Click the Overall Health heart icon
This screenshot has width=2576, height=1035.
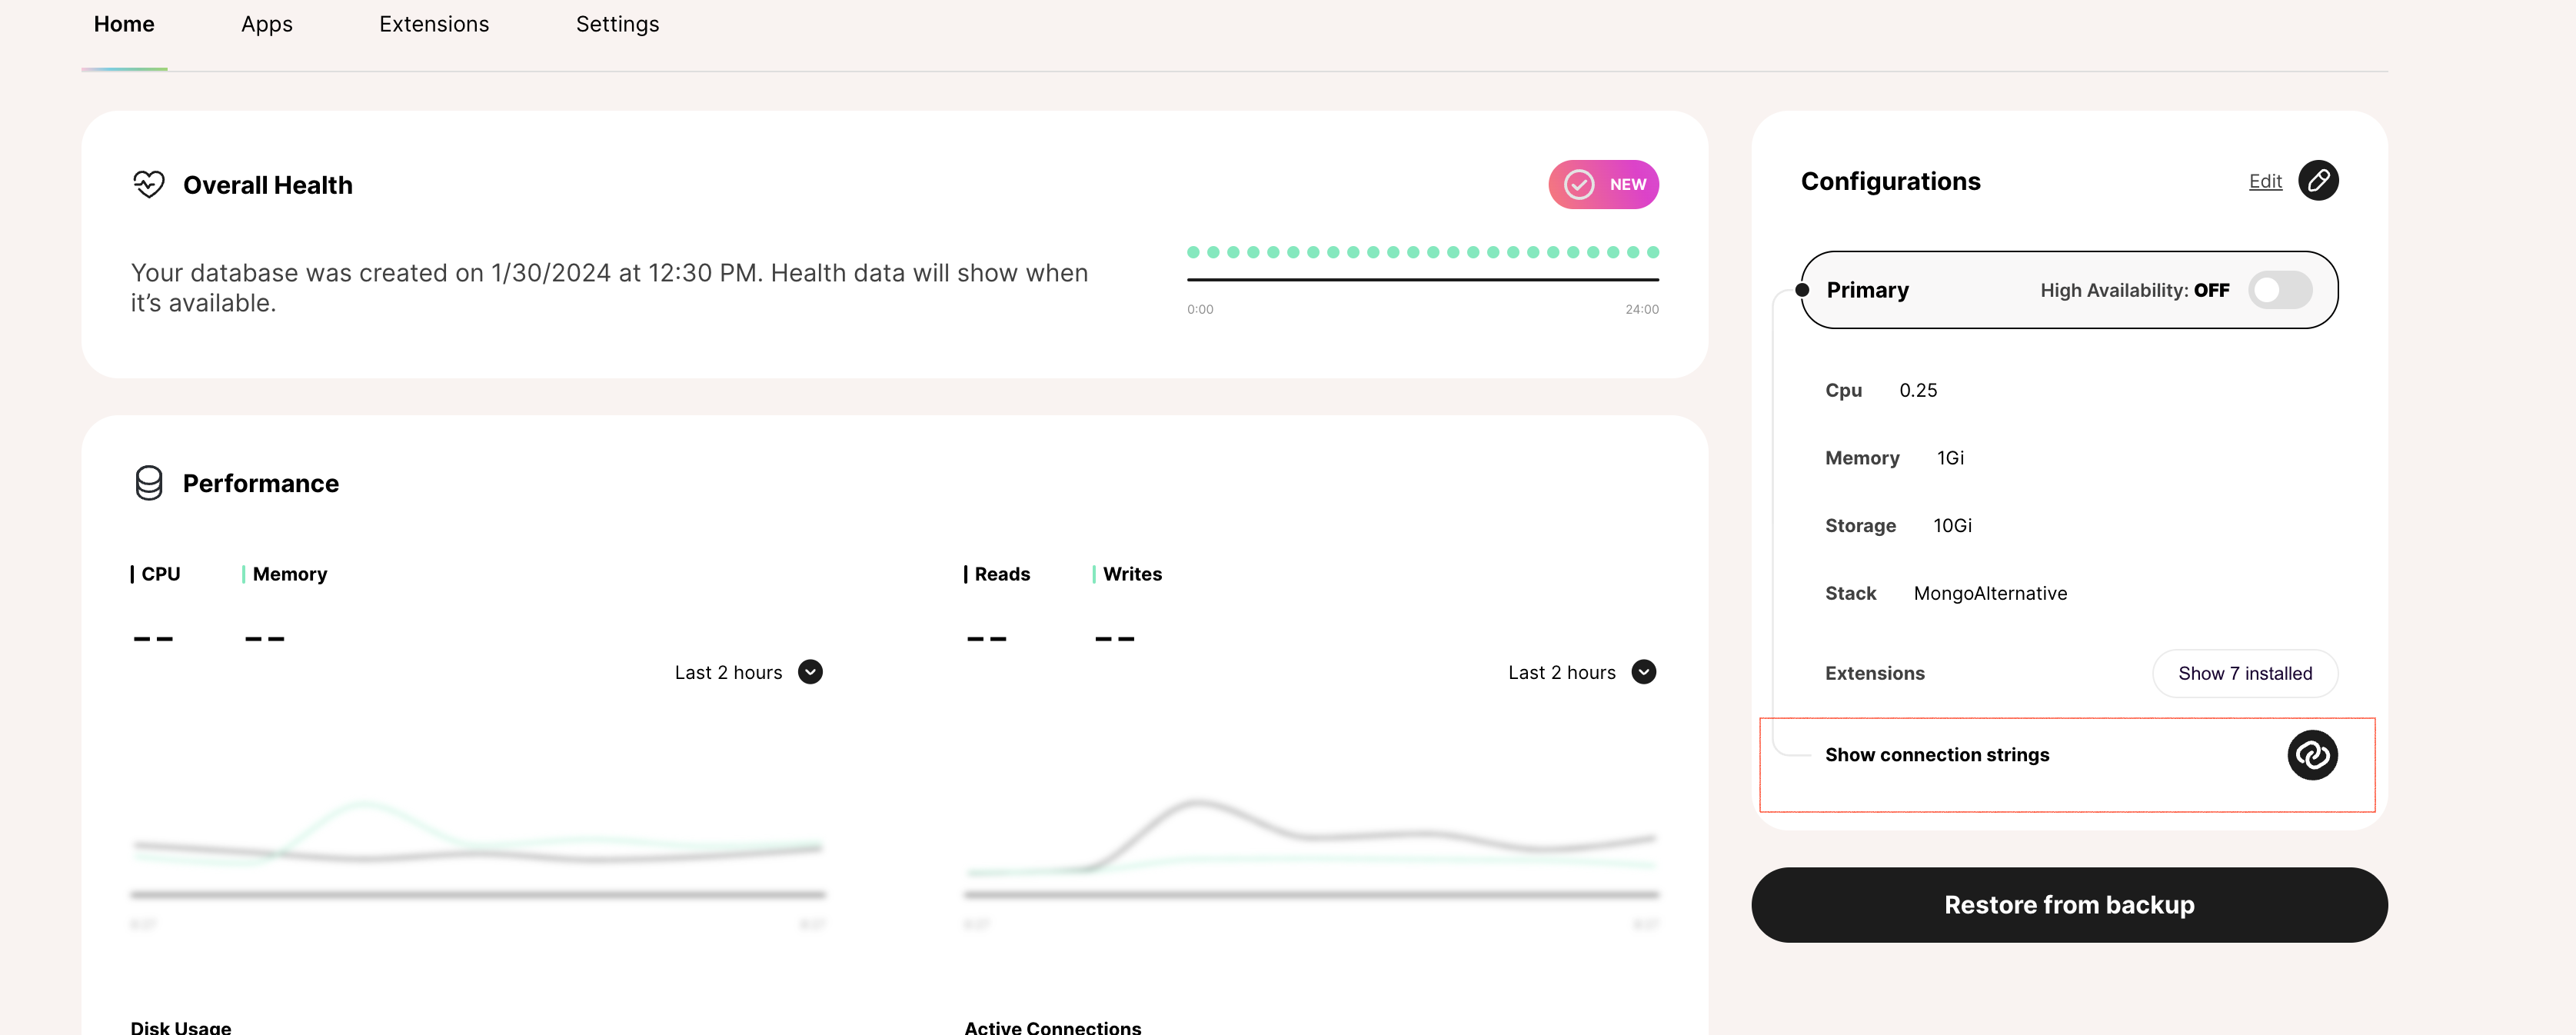click(148, 184)
